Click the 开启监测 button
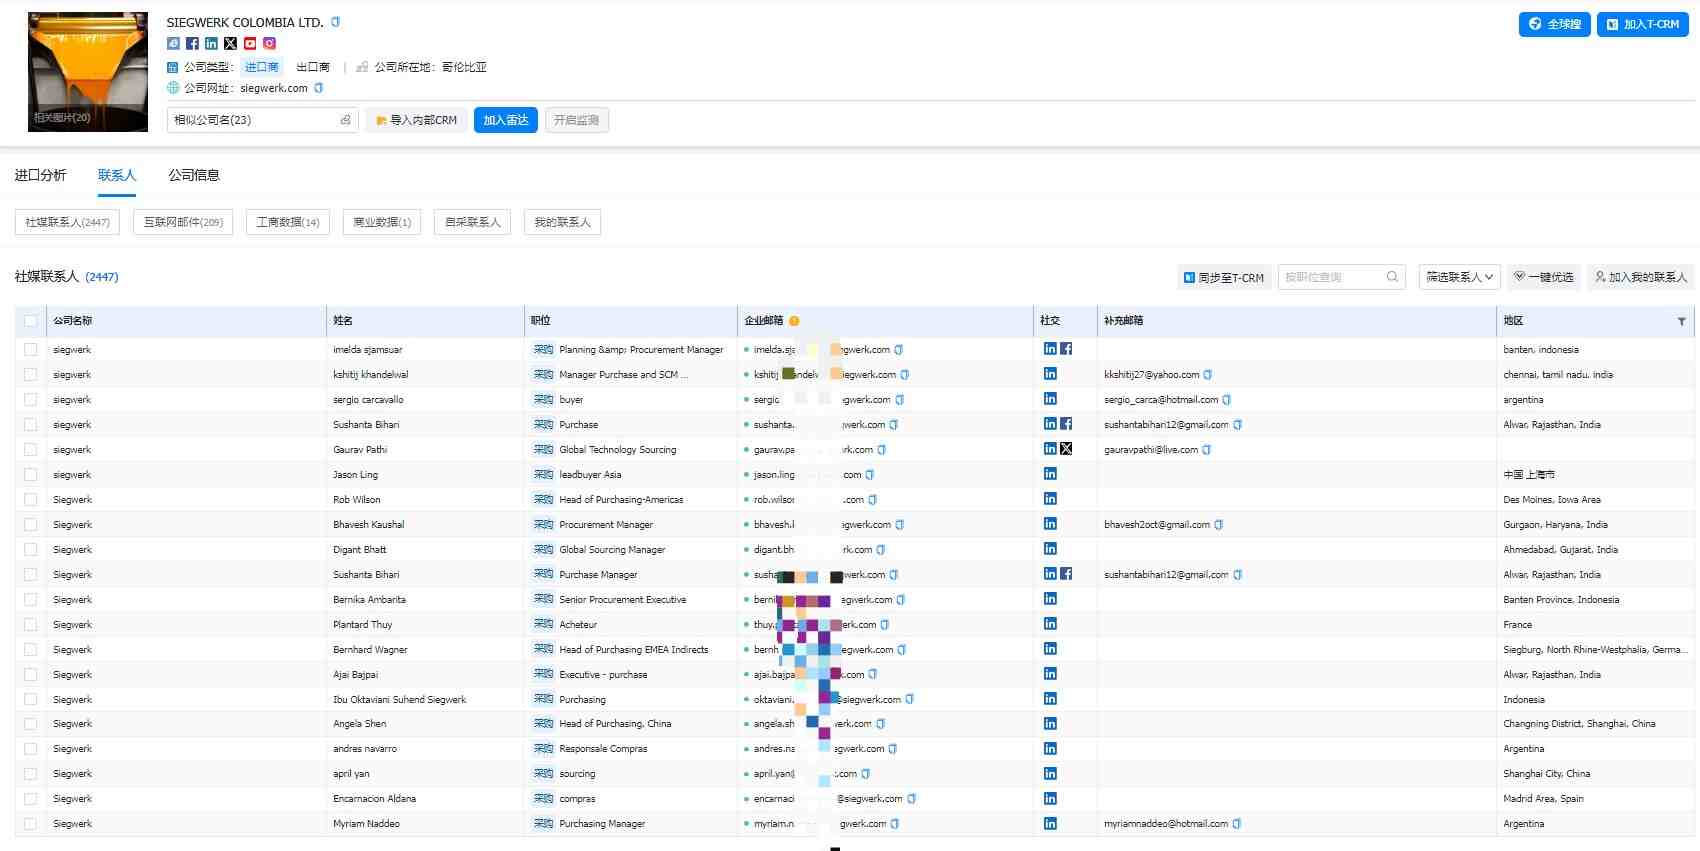 pyautogui.click(x=576, y=120)
